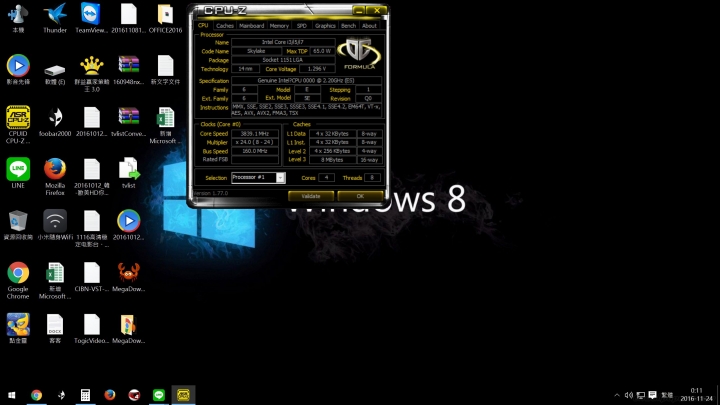Click the Core Voltage value 1.296 V
The width and height of the screenshot is (720, 405).
pos(317,69)
